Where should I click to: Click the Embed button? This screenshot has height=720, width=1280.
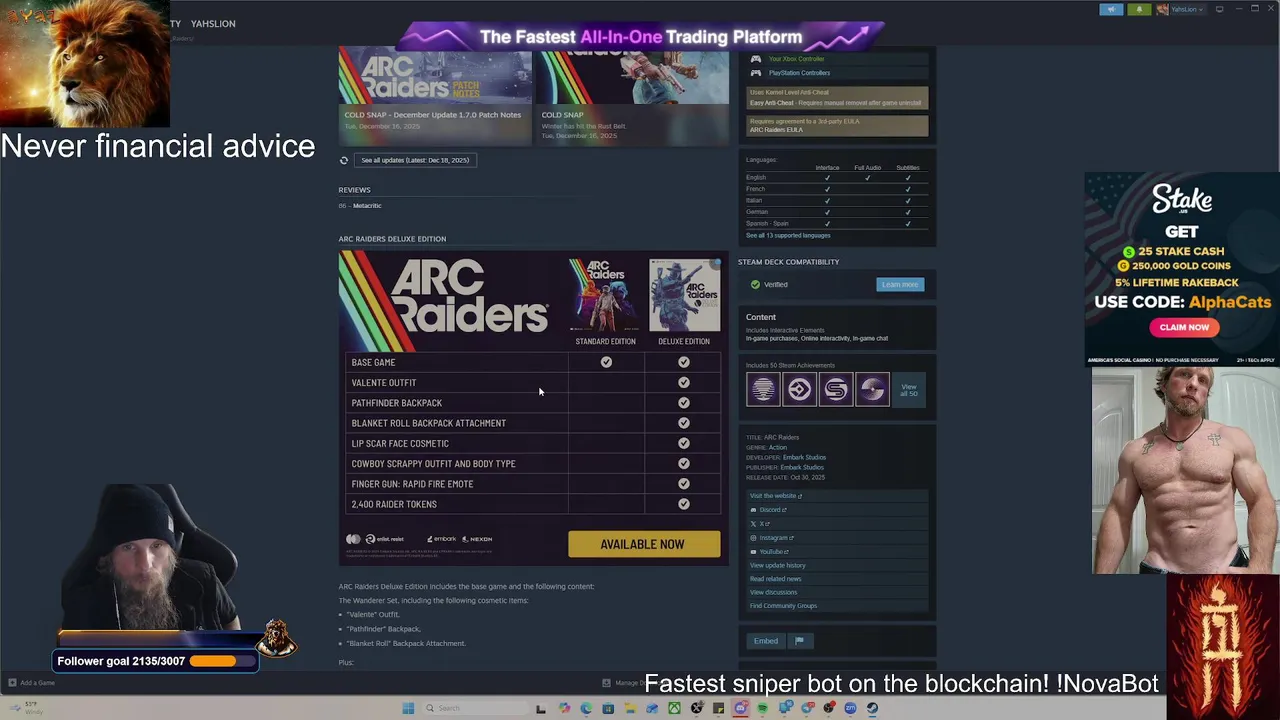[x=766, y=641]
